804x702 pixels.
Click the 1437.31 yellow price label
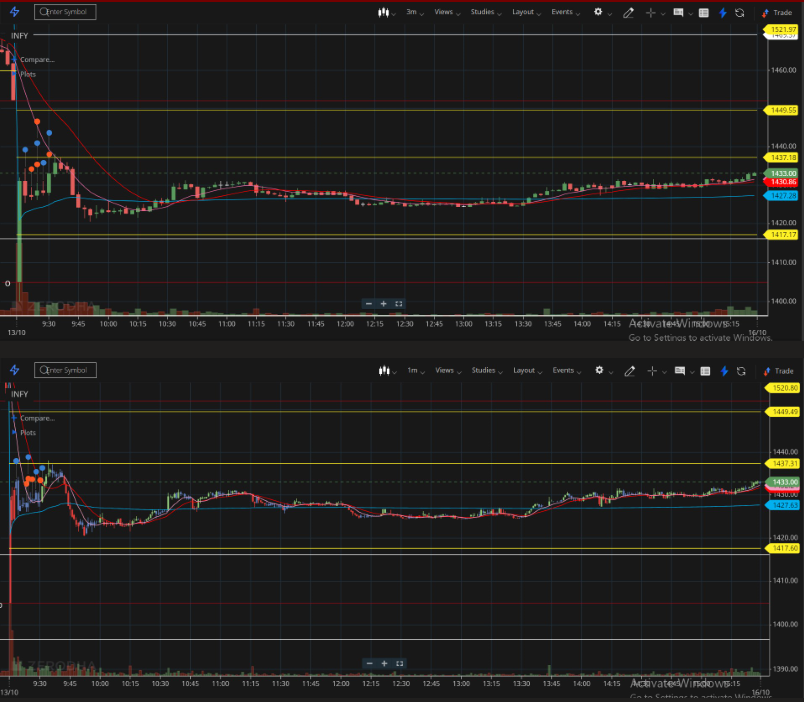782,464
